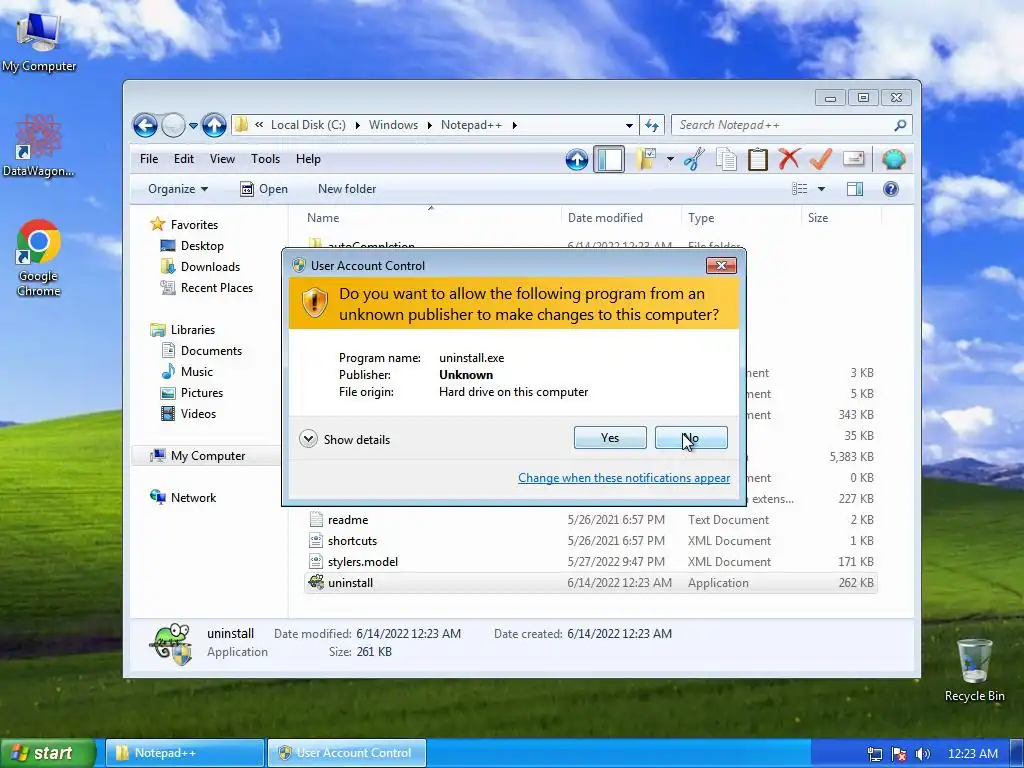The height and width of the screenshot is (768, 1024).
Task: Sort by the Name column header
Action: coord(431,217)
